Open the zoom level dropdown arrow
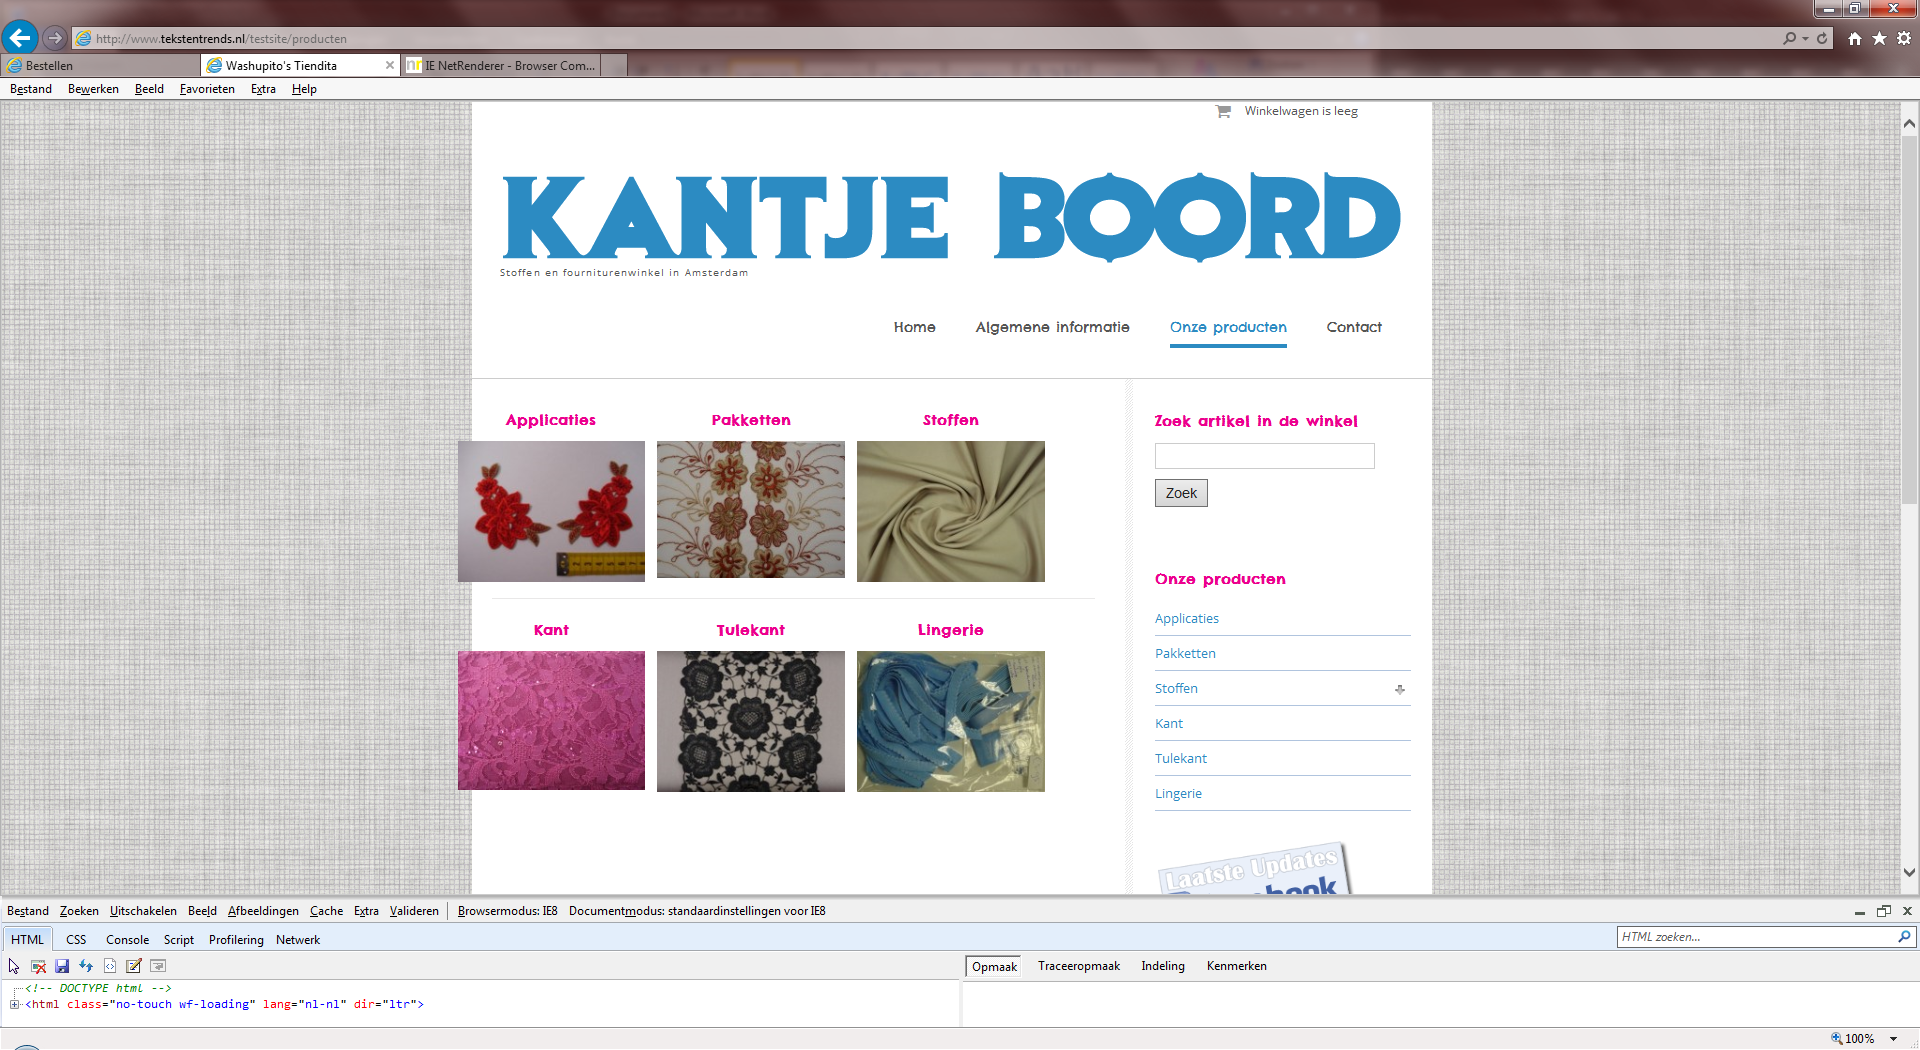Image resolution: width=1920 pixels, height=1050 pixels. [x=1894, y=1039]
